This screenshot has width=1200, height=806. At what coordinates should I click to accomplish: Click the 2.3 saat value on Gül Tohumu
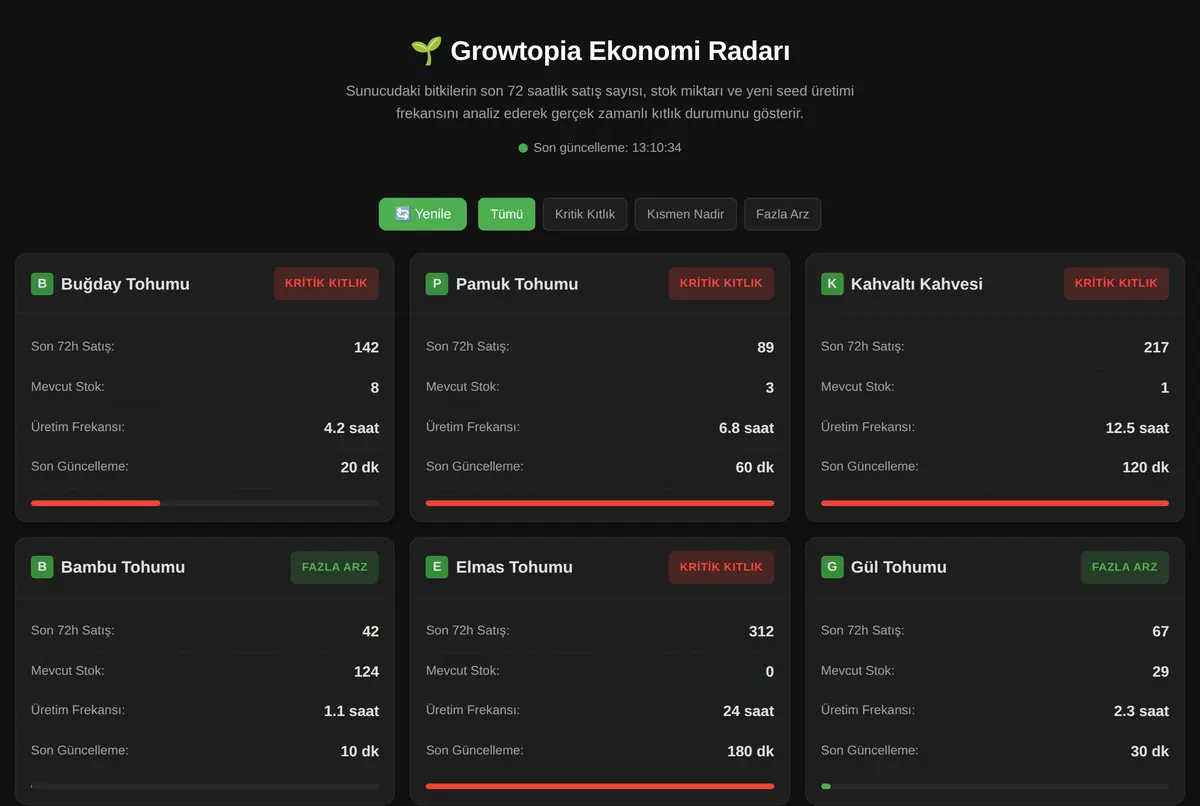coord(1141,712)
